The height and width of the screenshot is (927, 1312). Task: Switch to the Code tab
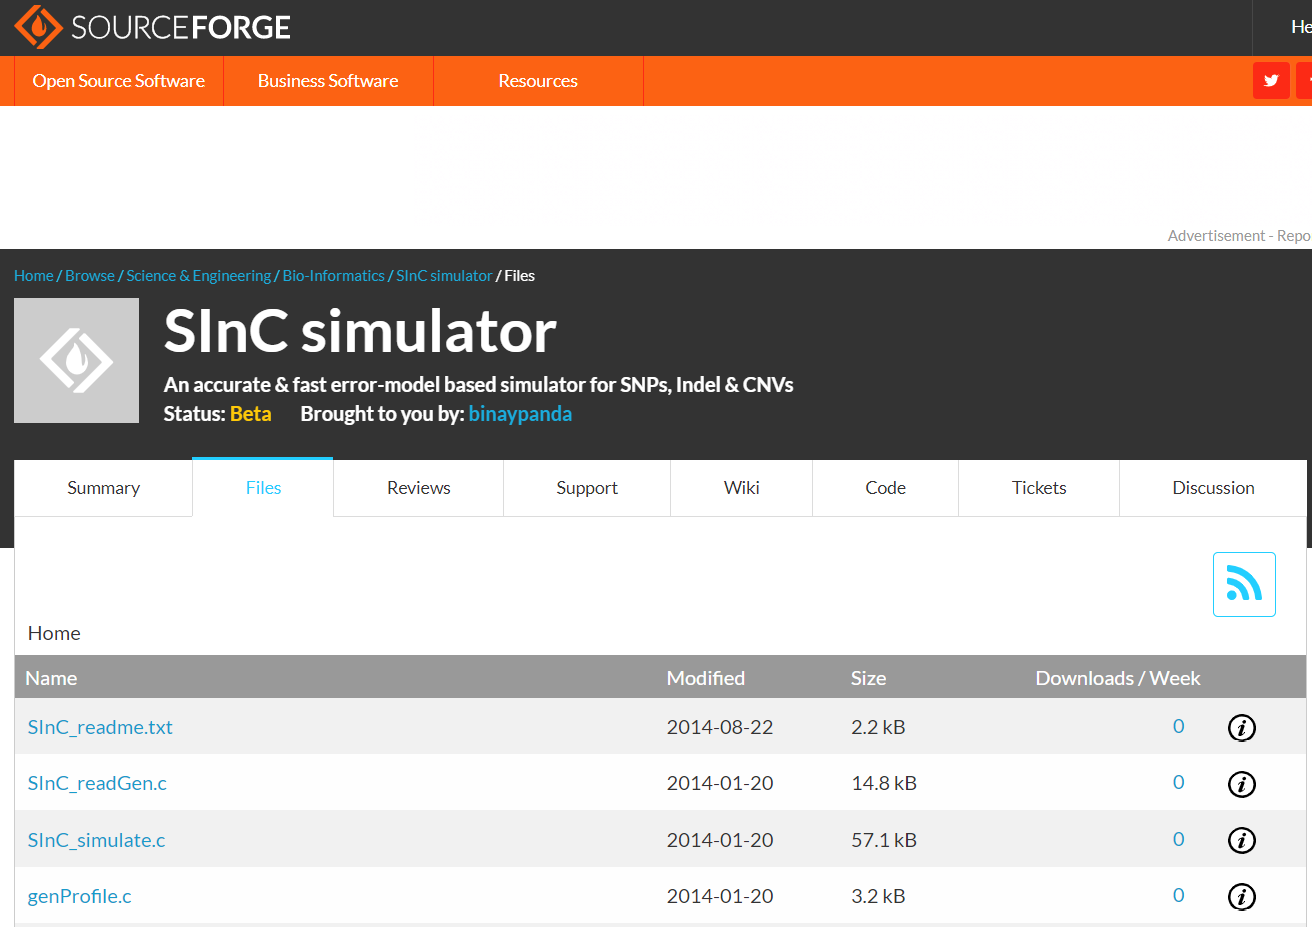pyautogui.click(x=886, y=488)
